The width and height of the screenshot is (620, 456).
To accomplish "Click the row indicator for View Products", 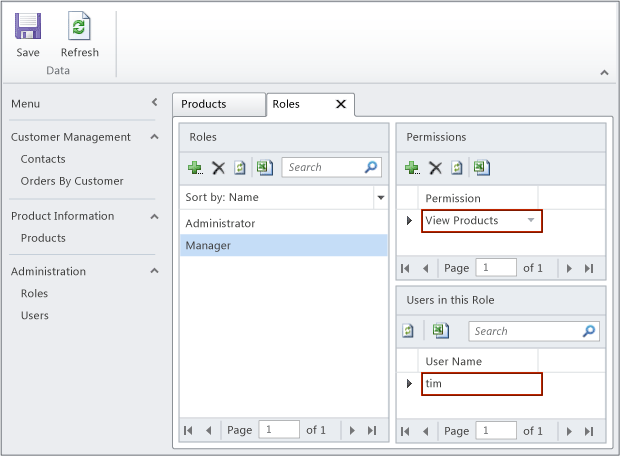I will coord(409,220).
